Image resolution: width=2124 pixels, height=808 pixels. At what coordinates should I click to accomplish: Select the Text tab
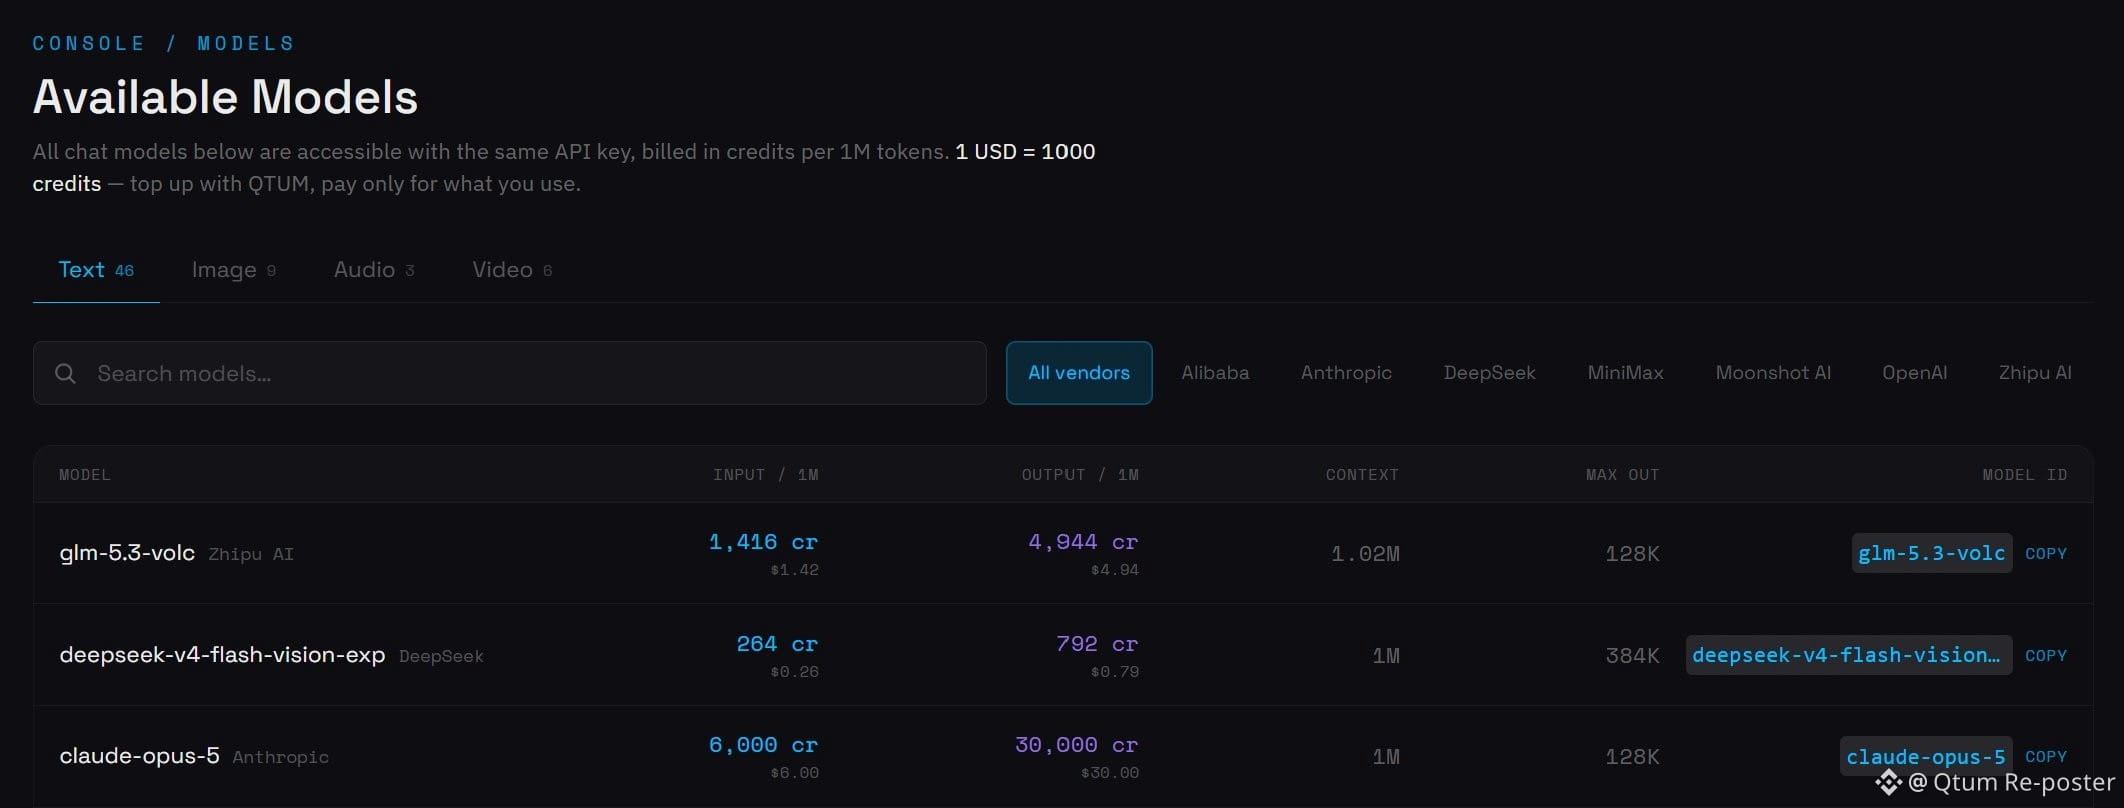(x=96, y=270)
